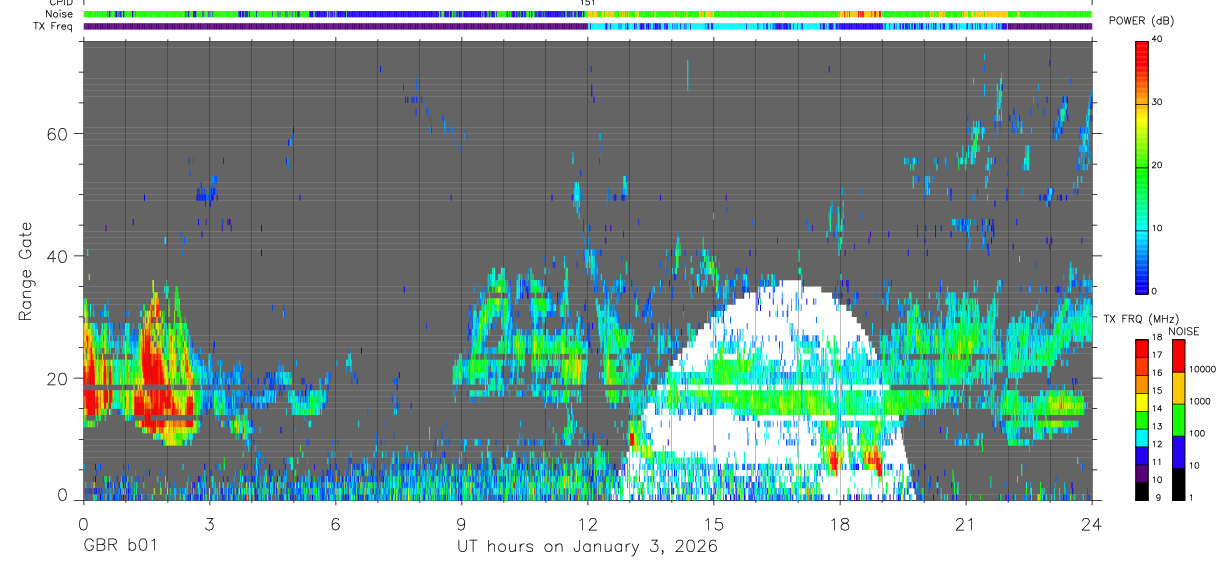
Task: Click the red segment of TX FRQ legend
Action: tap(1143, 349)
